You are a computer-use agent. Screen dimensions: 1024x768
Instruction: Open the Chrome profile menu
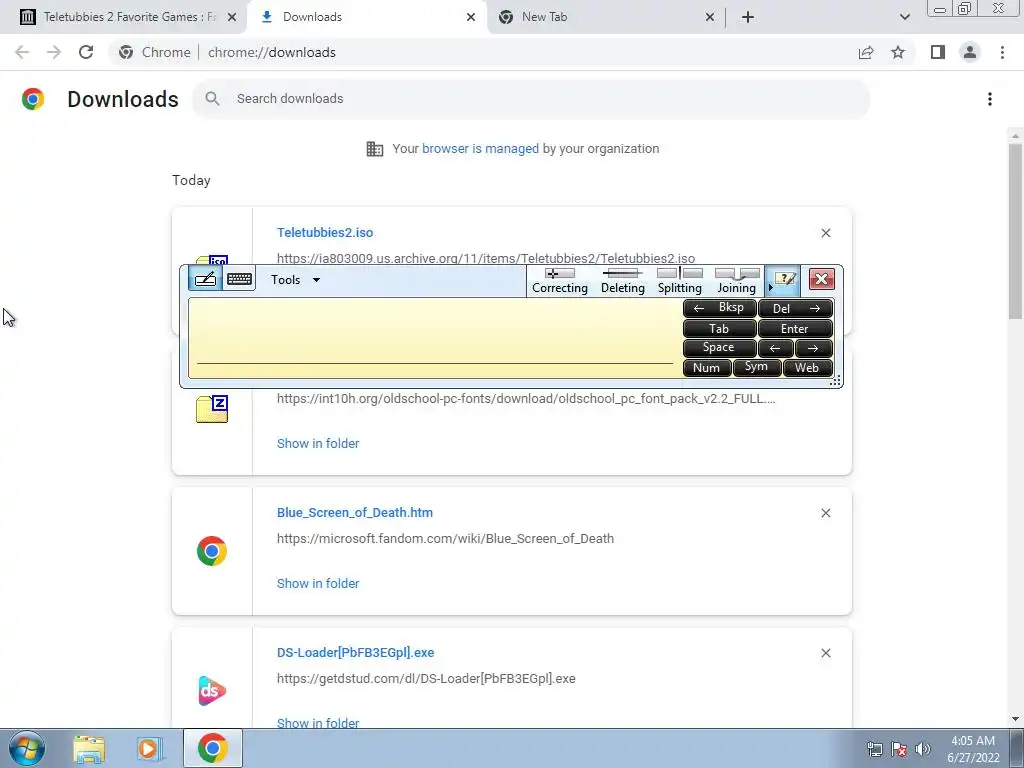pos(970,52)
